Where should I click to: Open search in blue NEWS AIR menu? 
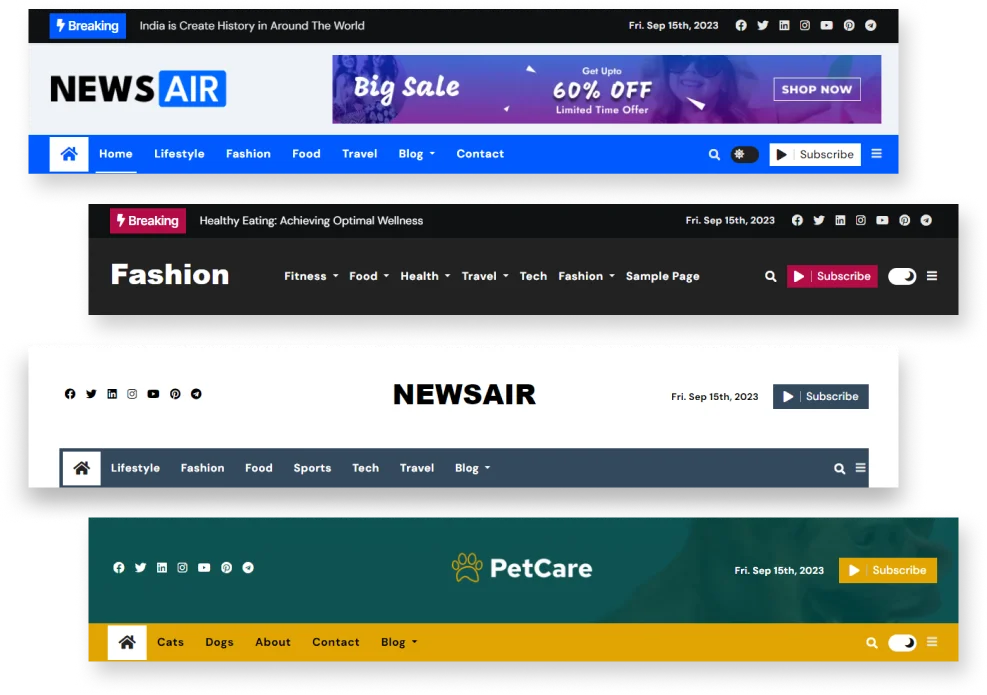[714, 154]
